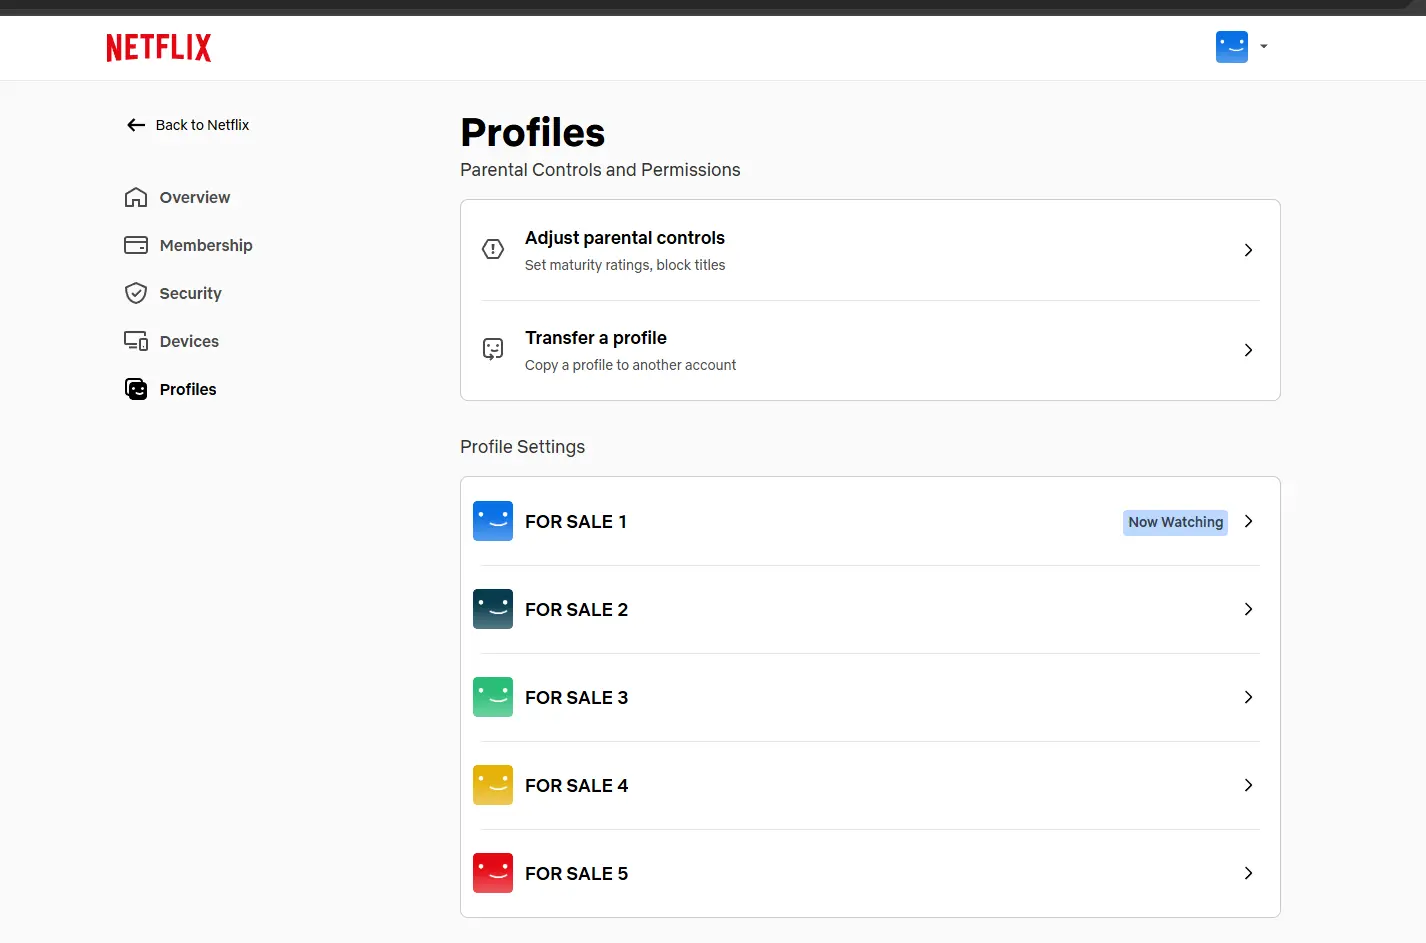Click the Security shield icon
Image resolution: width=1426 pixels, height=943 pixels.
click(x=136, y=293)
